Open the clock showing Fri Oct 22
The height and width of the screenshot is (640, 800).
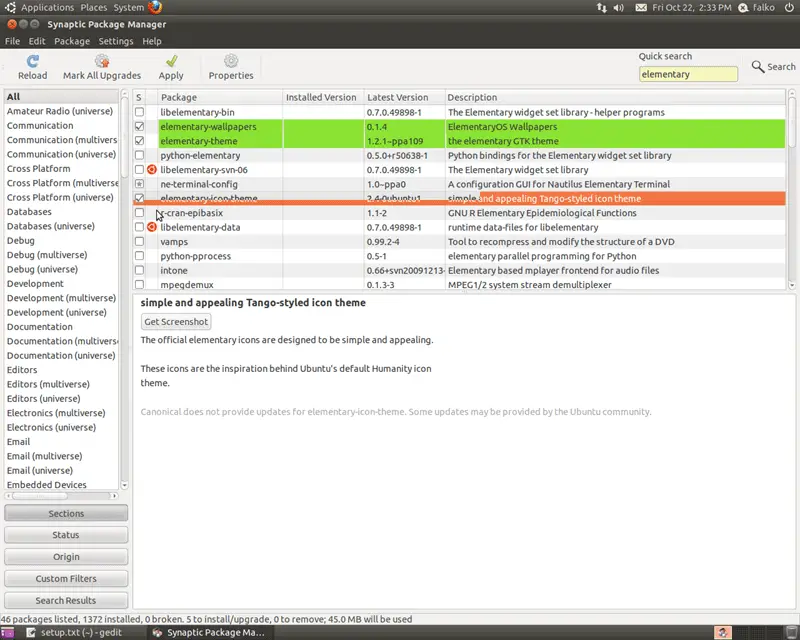click(691, 8)
